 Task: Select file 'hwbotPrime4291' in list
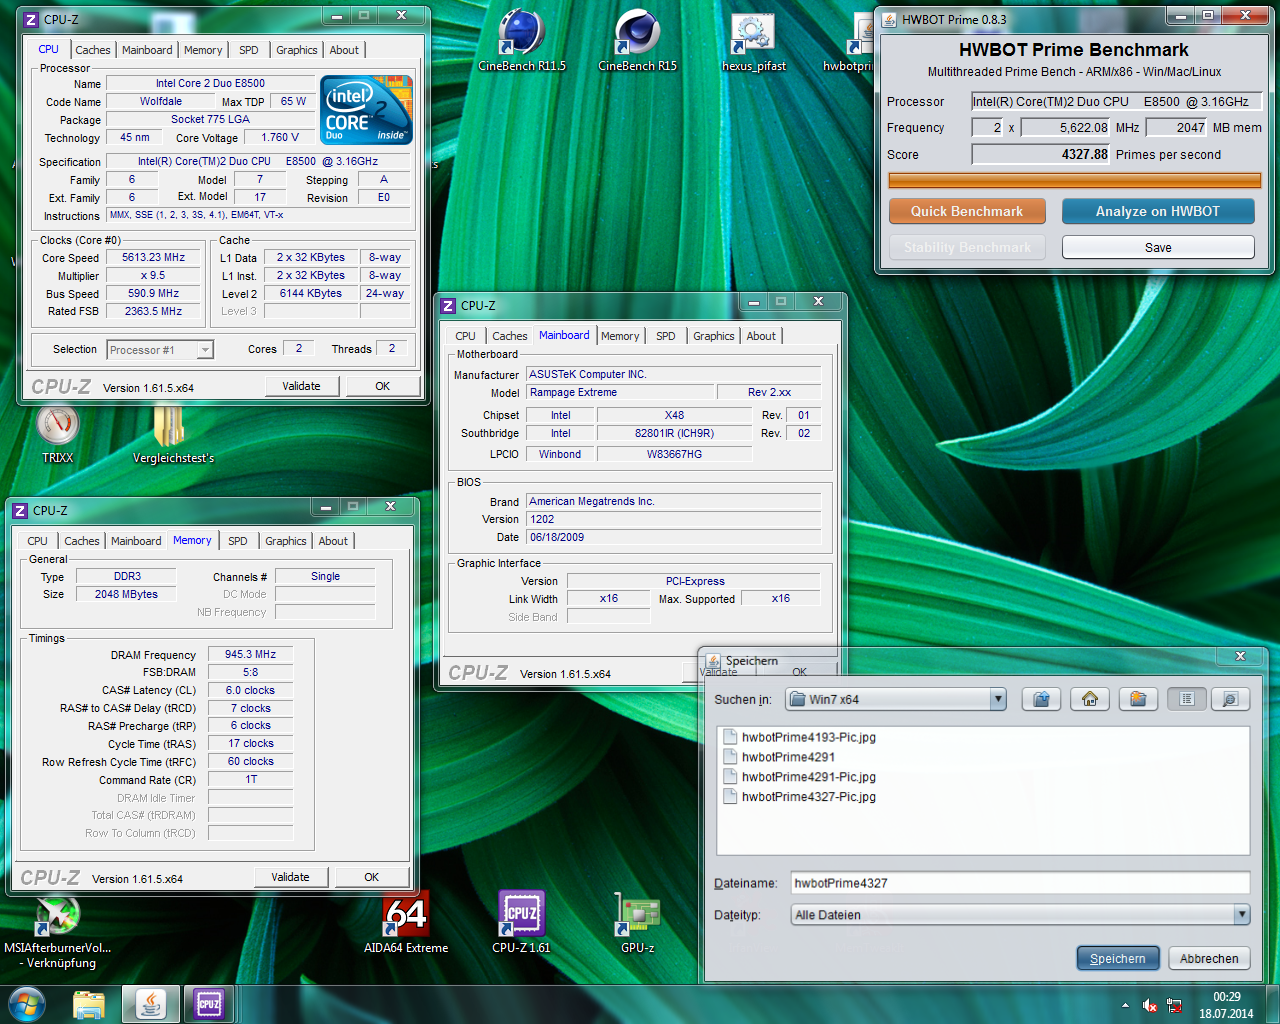click(788, 757)
